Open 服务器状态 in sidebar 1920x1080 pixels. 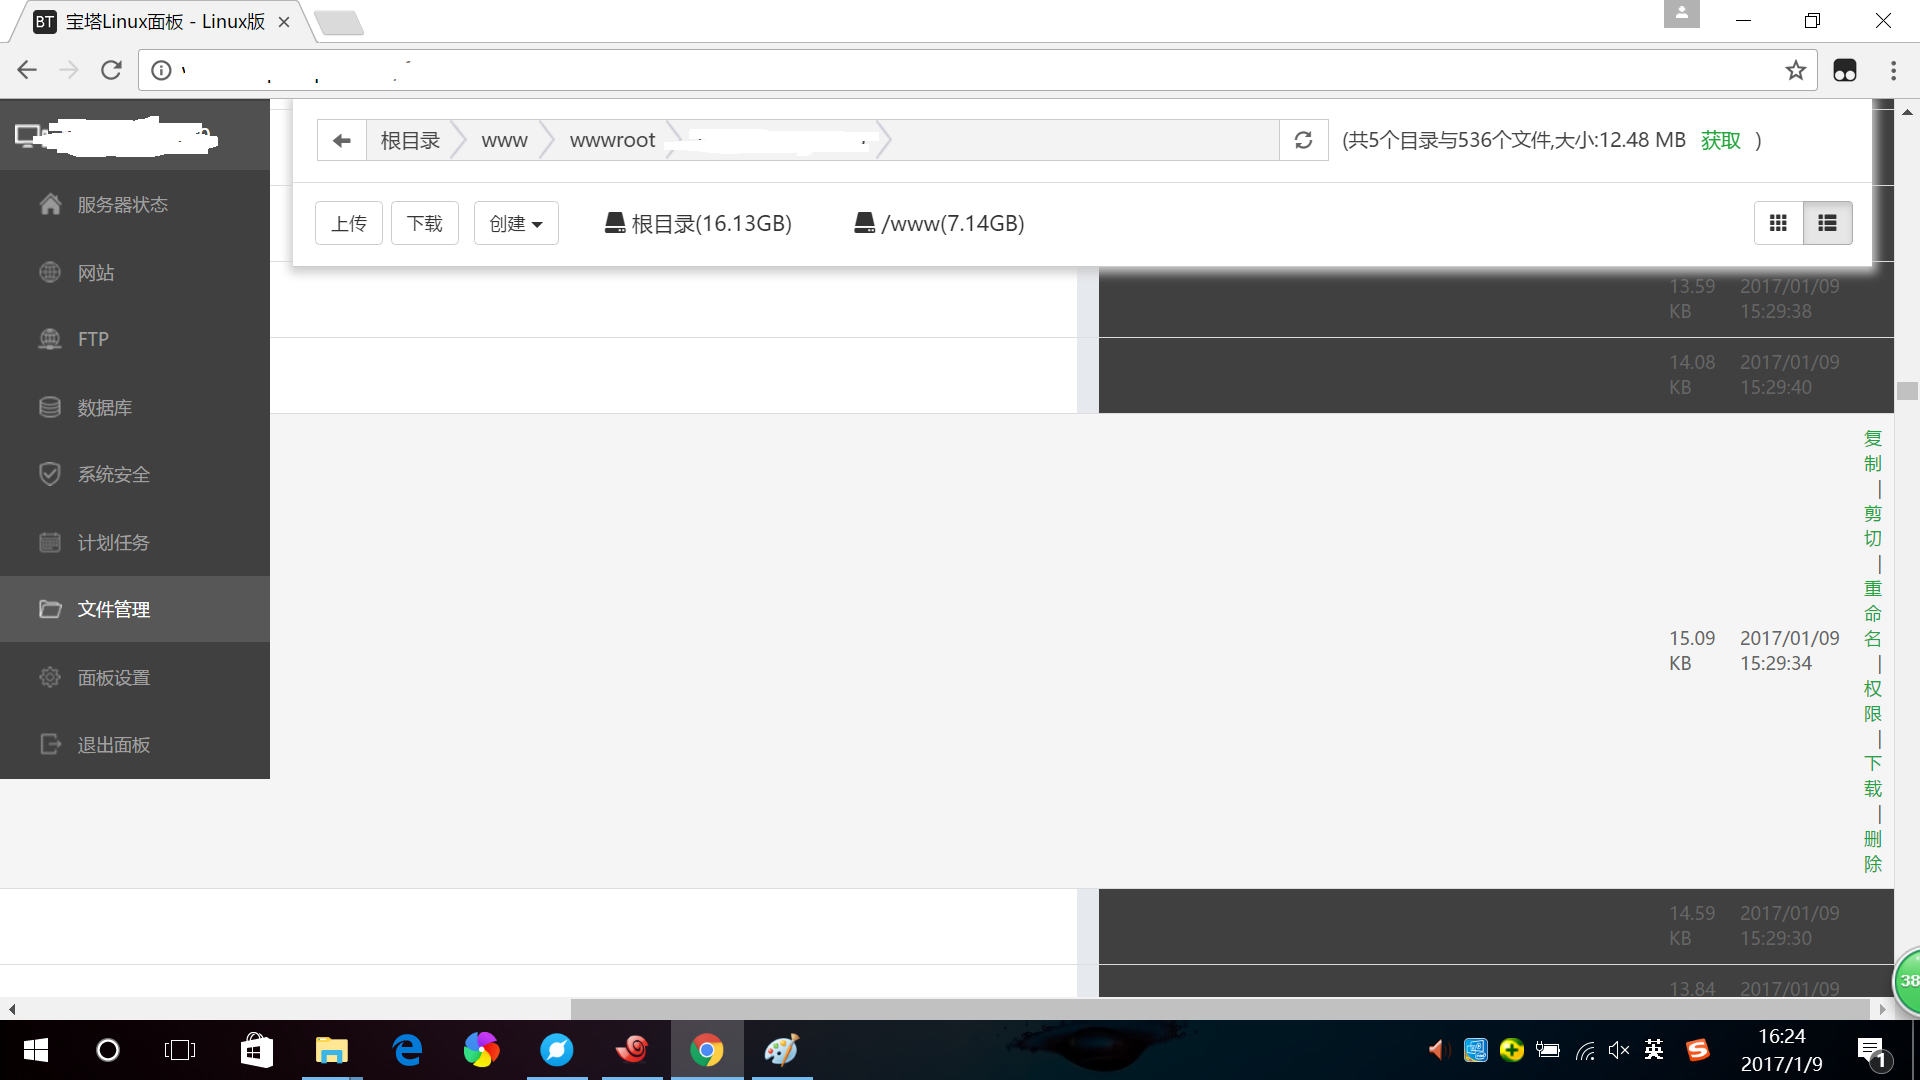pos(122,205)
